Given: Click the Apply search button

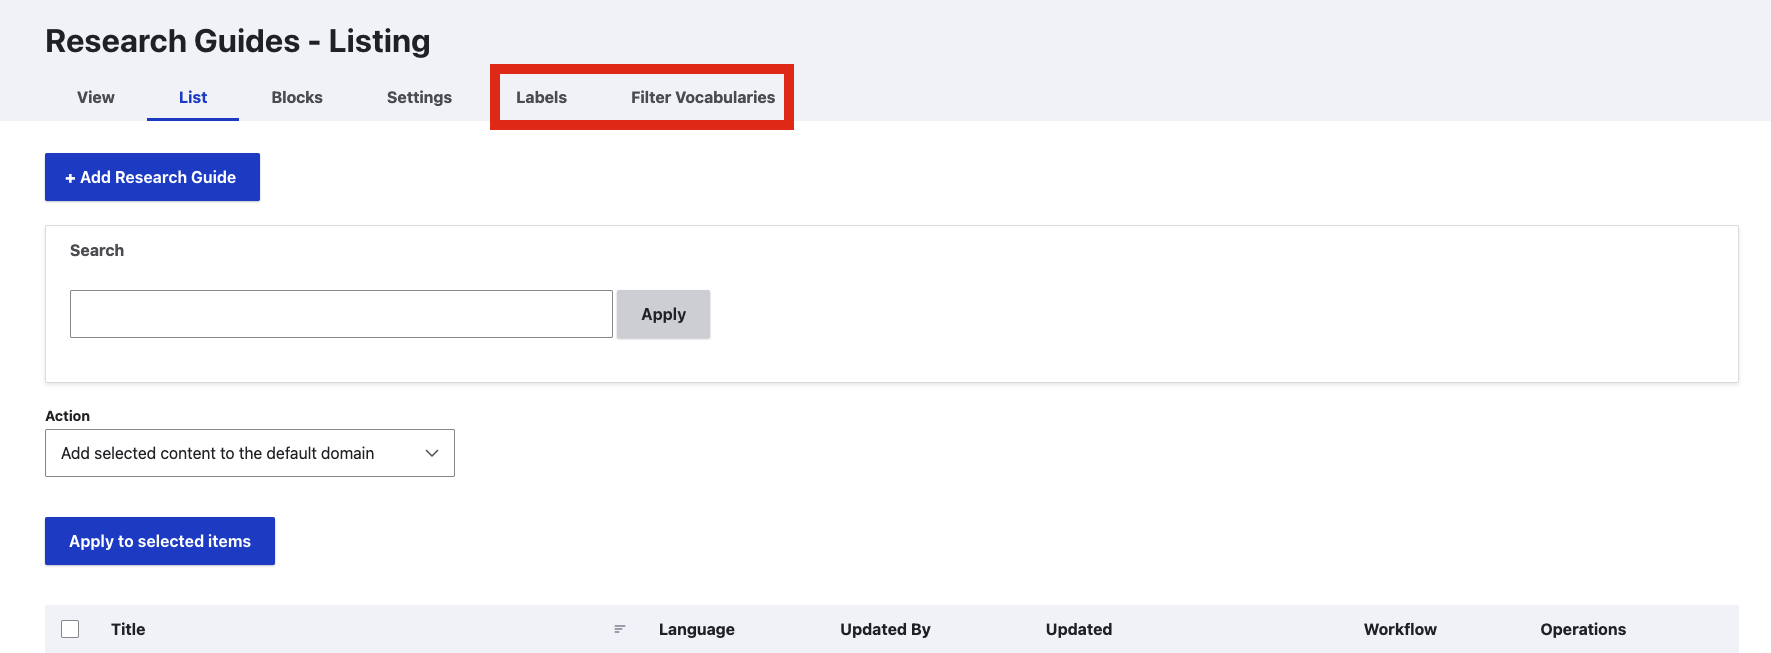Looking at the screenshot, I should pyautogui.click(x=663, y=314).
